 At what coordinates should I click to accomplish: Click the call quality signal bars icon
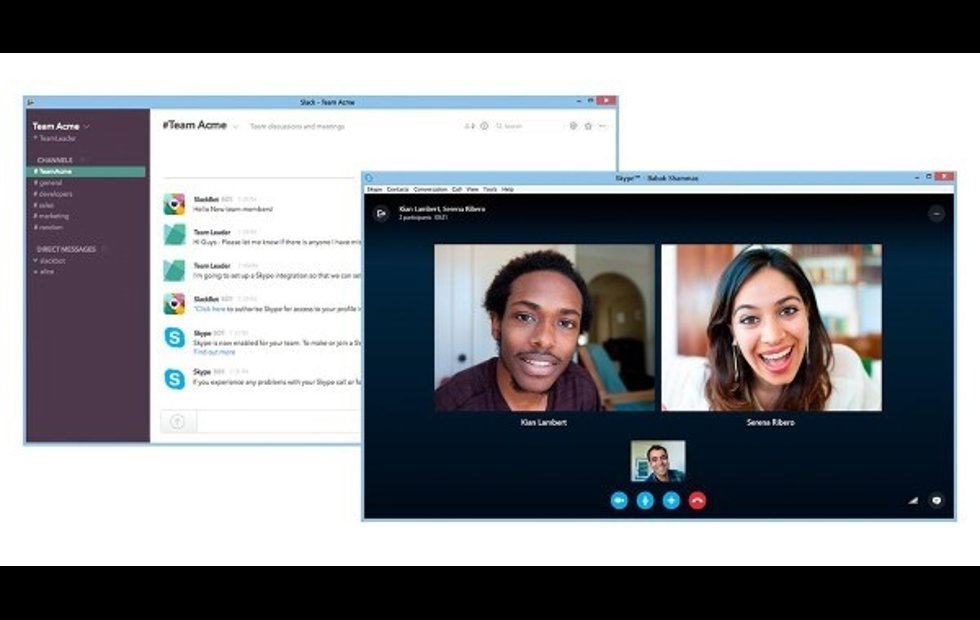point(912,500)
